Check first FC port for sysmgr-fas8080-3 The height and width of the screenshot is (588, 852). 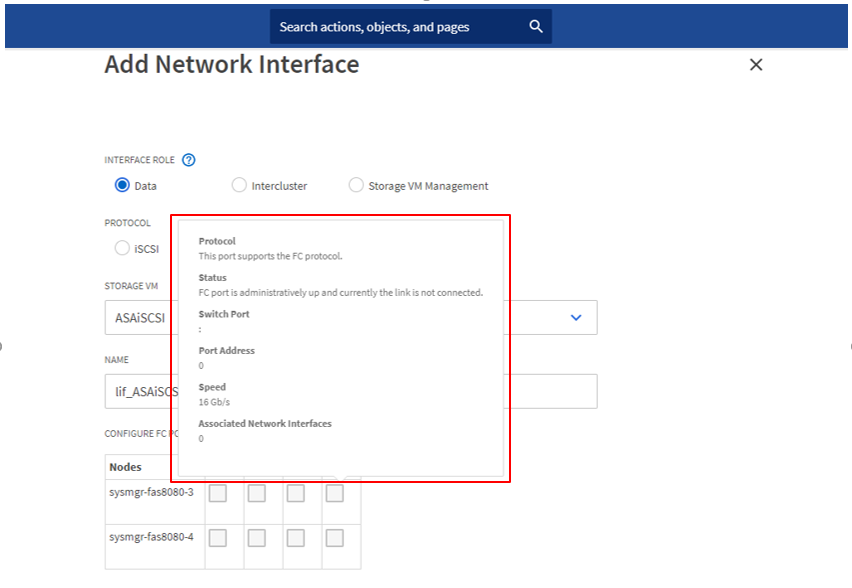(x=217, y=493)
